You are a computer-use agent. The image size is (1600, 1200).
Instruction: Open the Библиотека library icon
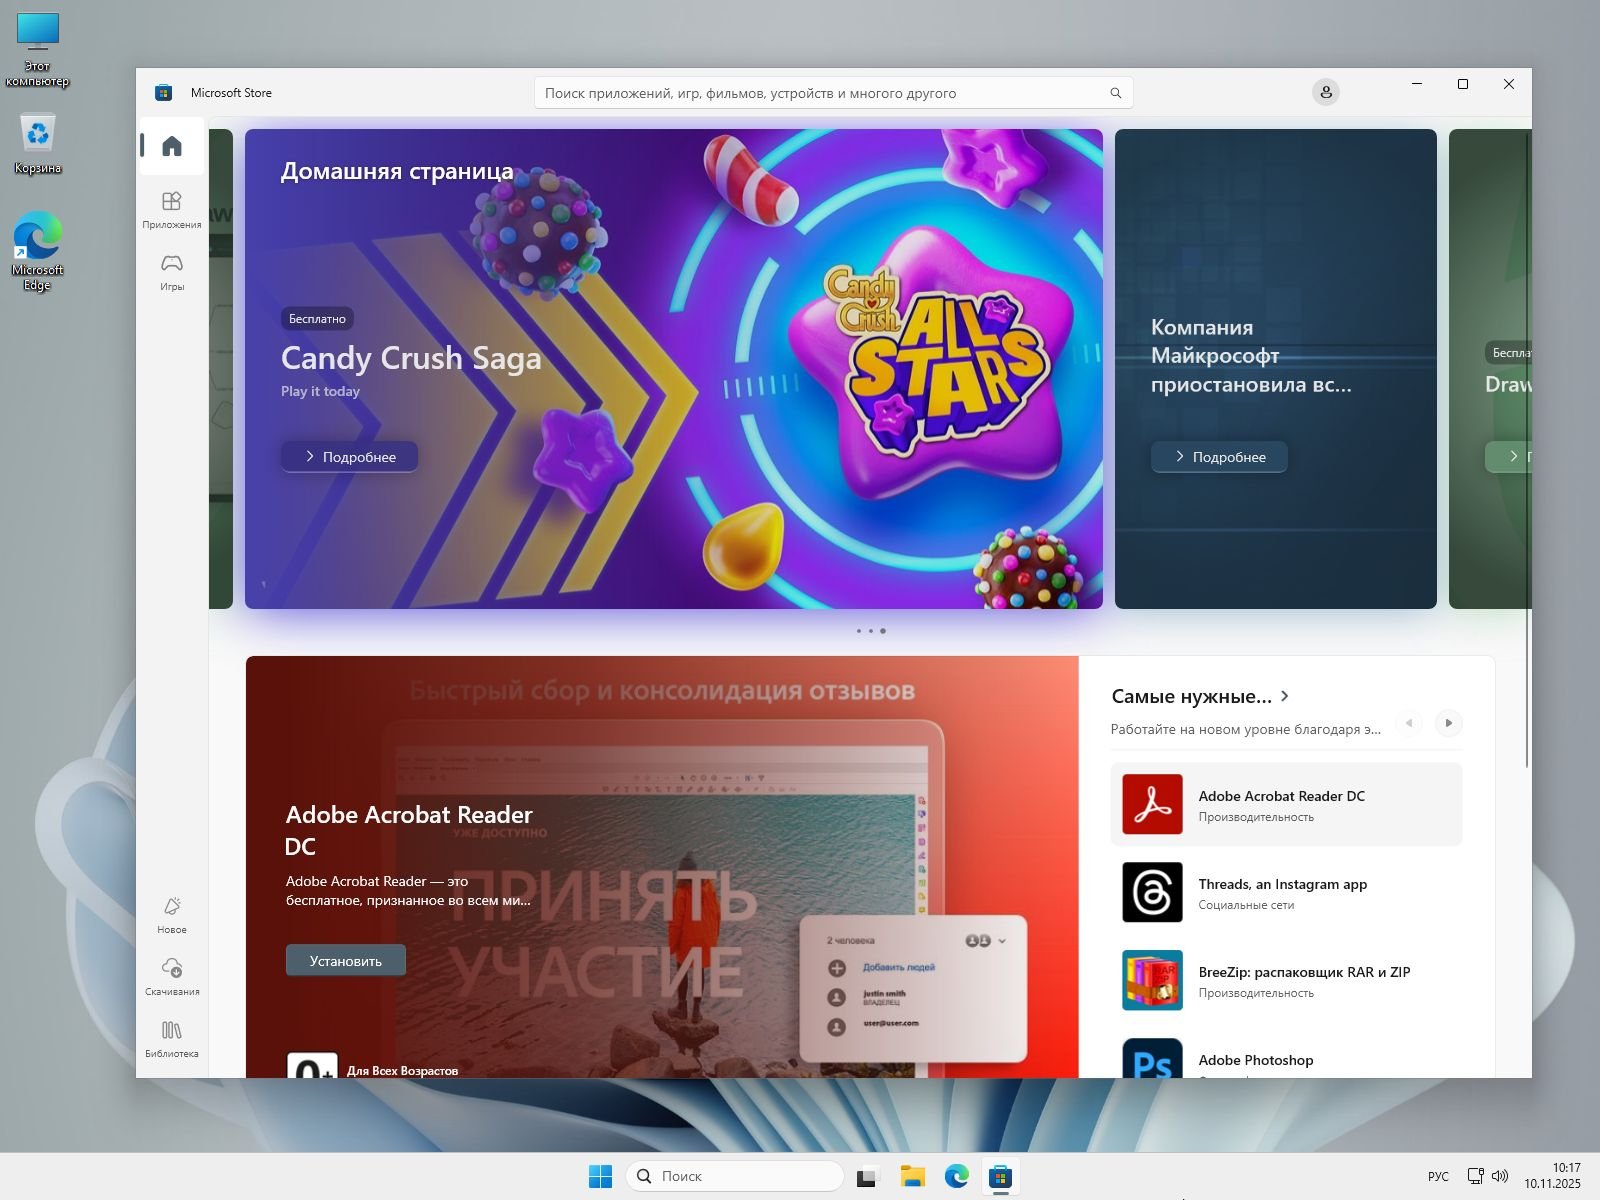coord(172,1038)
